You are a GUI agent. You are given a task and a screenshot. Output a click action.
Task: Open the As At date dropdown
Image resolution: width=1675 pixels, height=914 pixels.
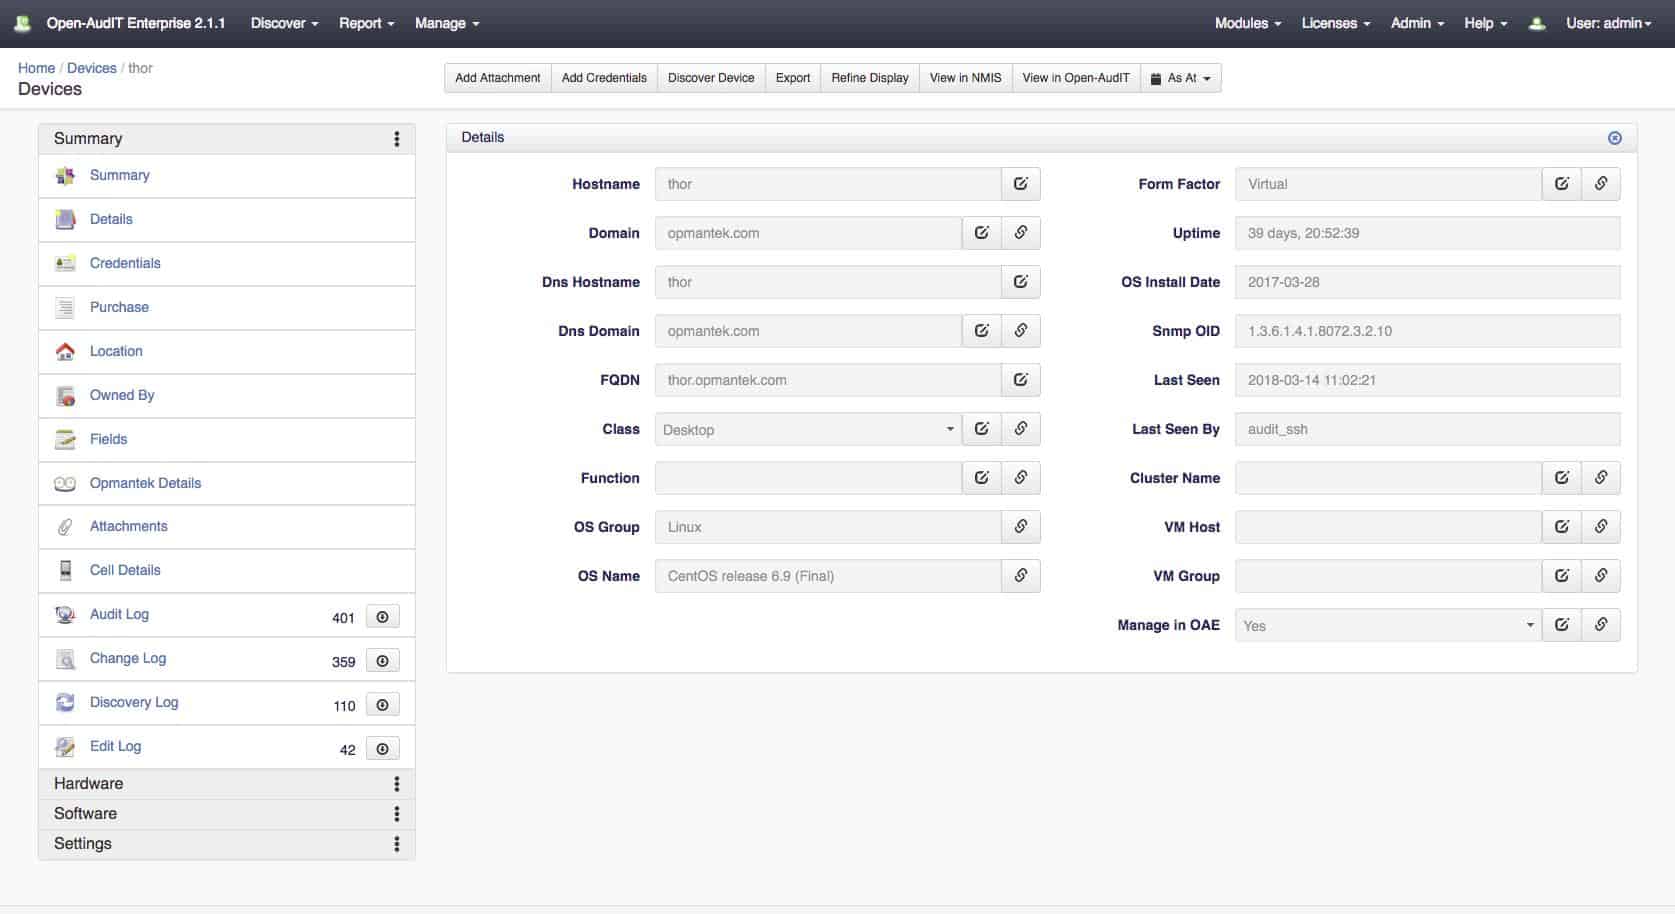pos(1181,78)
